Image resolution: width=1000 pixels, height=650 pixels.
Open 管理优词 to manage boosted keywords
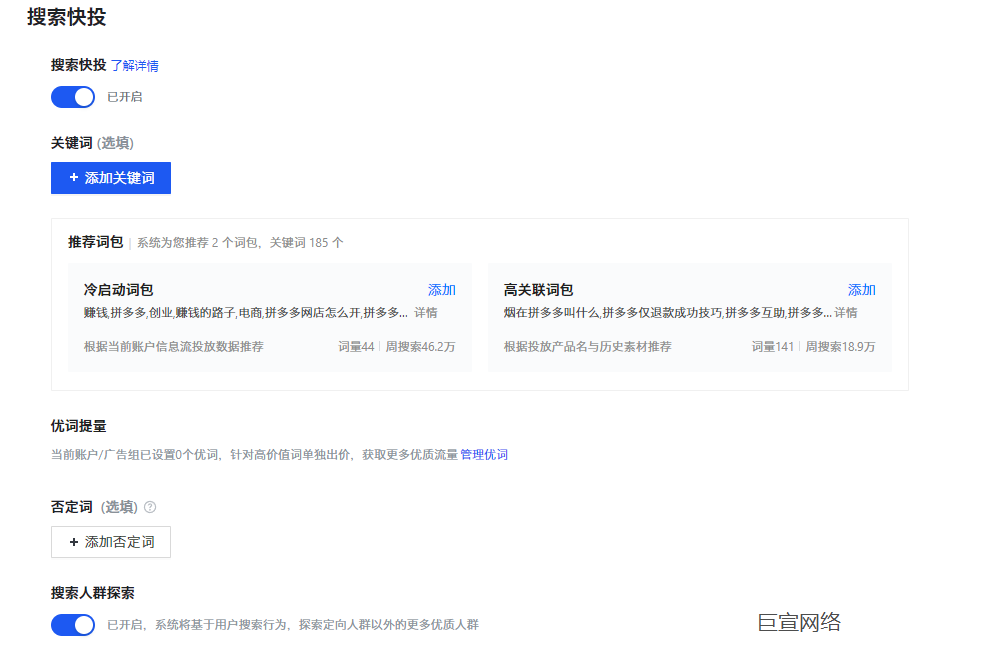pos(482,453)
